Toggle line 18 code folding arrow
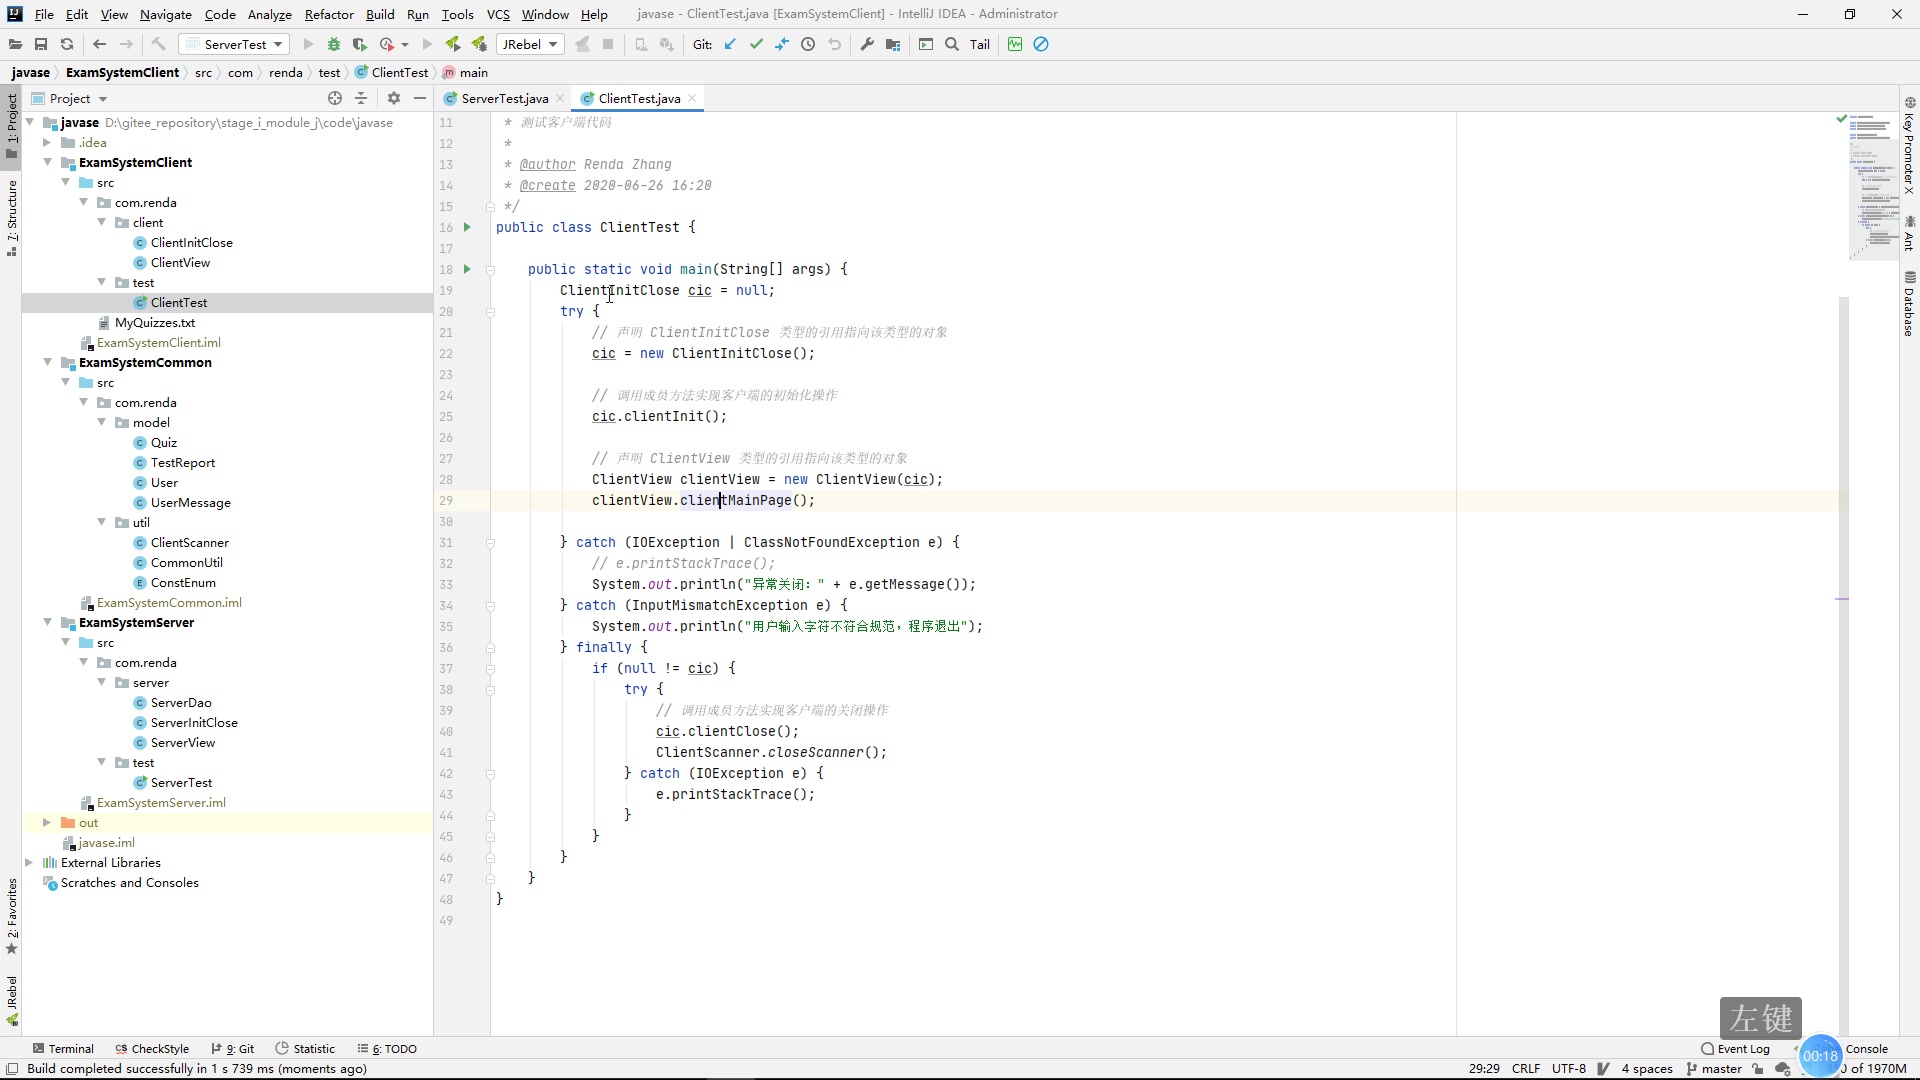The image size is (1920, 1080). pos(489,269)
